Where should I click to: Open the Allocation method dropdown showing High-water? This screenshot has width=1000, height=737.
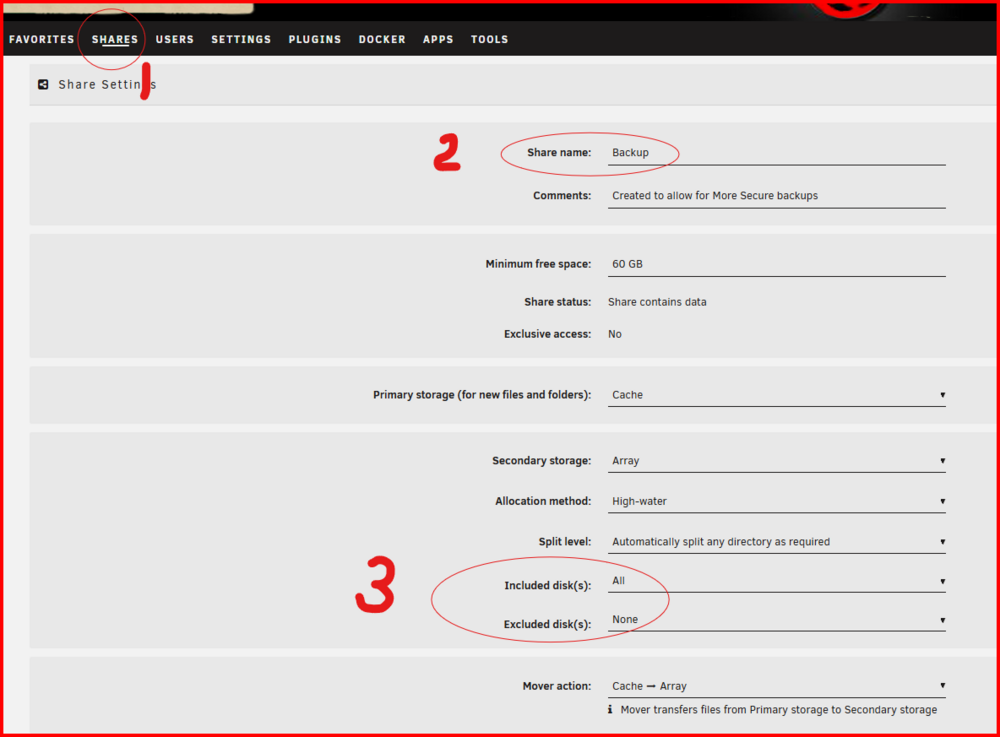point(777,501)
